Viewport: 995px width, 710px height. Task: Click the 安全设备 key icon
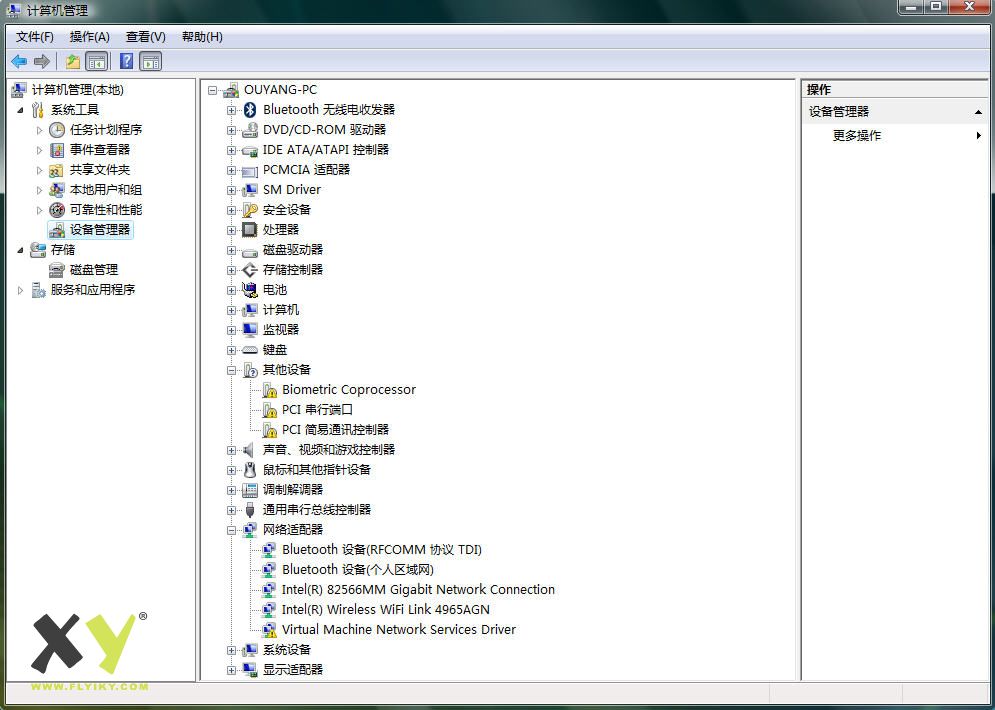pyautogui.click(x=250, y=210)
